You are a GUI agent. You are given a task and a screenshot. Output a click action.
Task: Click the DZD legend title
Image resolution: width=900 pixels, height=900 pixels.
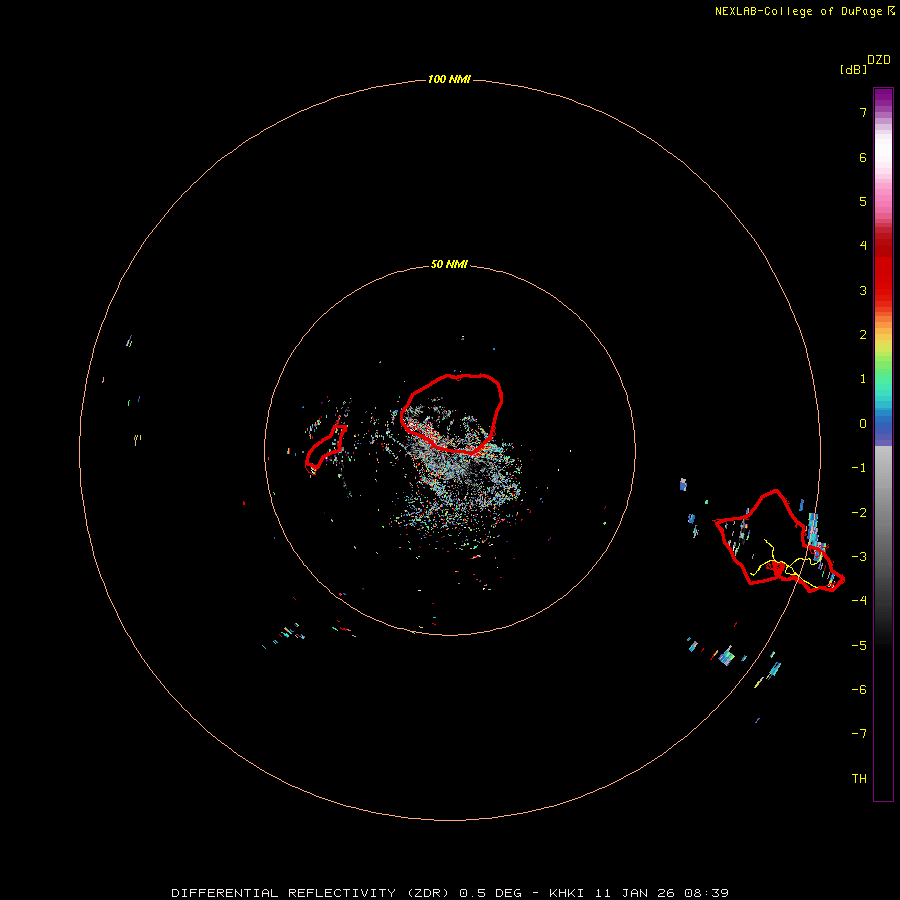tap(879, 60)
